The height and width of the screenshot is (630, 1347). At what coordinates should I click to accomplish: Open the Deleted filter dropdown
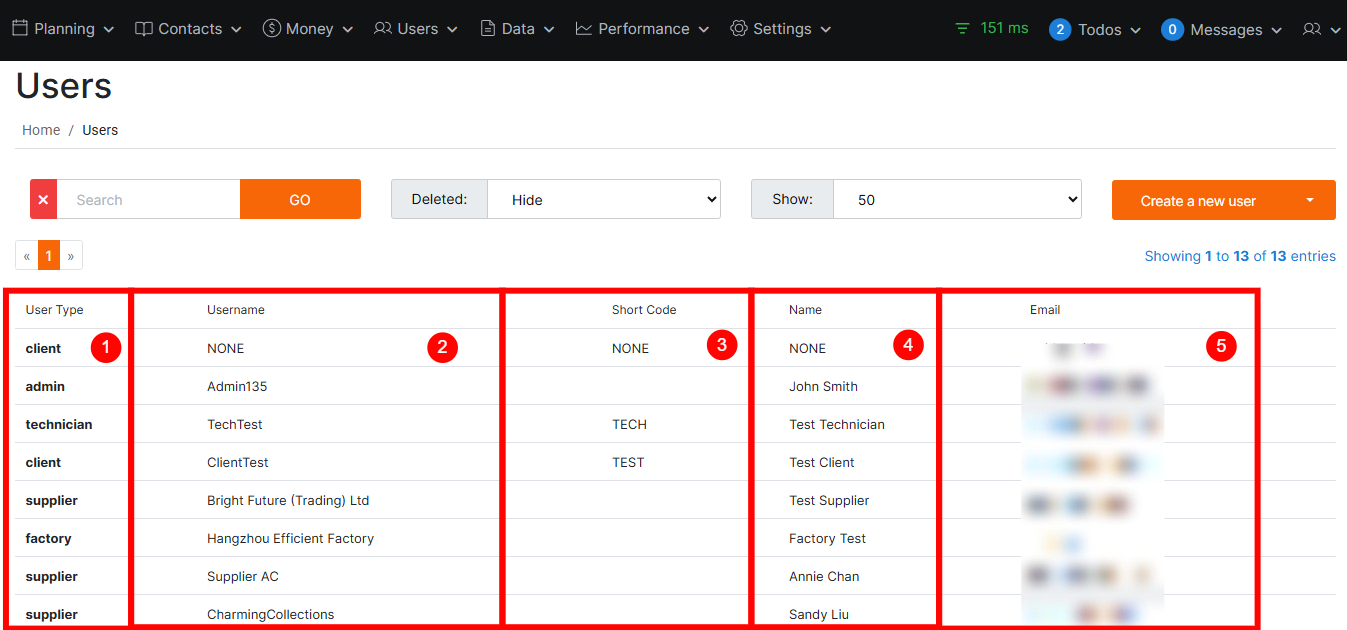tap(603, 200)
